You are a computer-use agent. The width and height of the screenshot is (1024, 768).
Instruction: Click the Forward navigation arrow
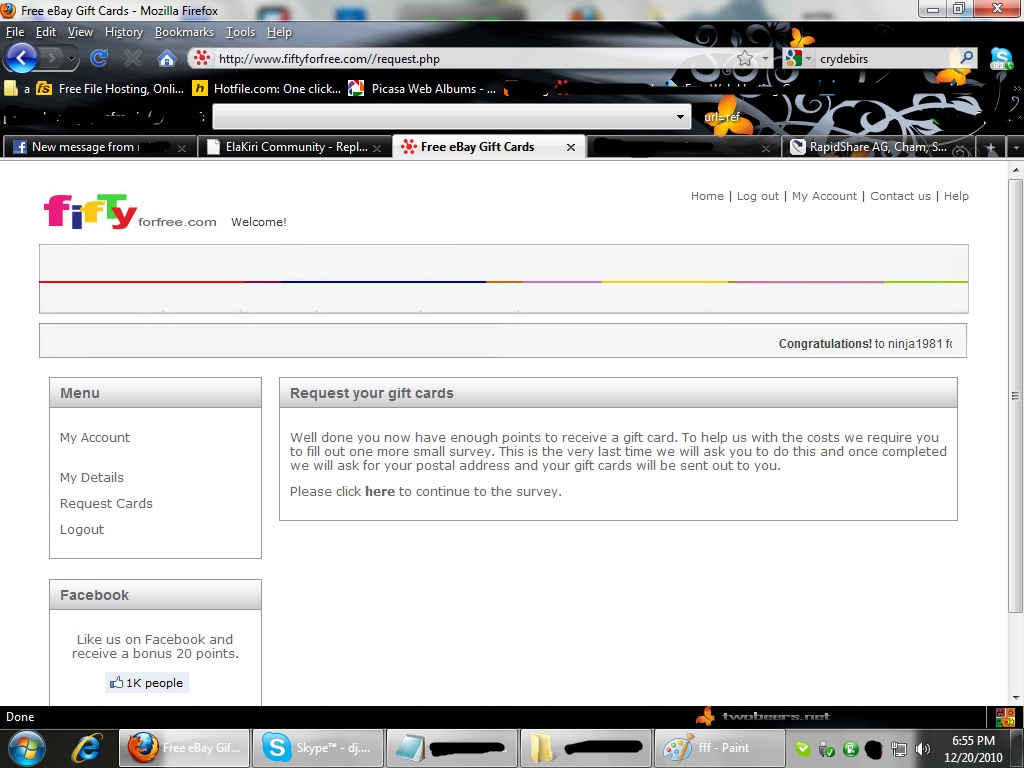[x=52, y=59]
